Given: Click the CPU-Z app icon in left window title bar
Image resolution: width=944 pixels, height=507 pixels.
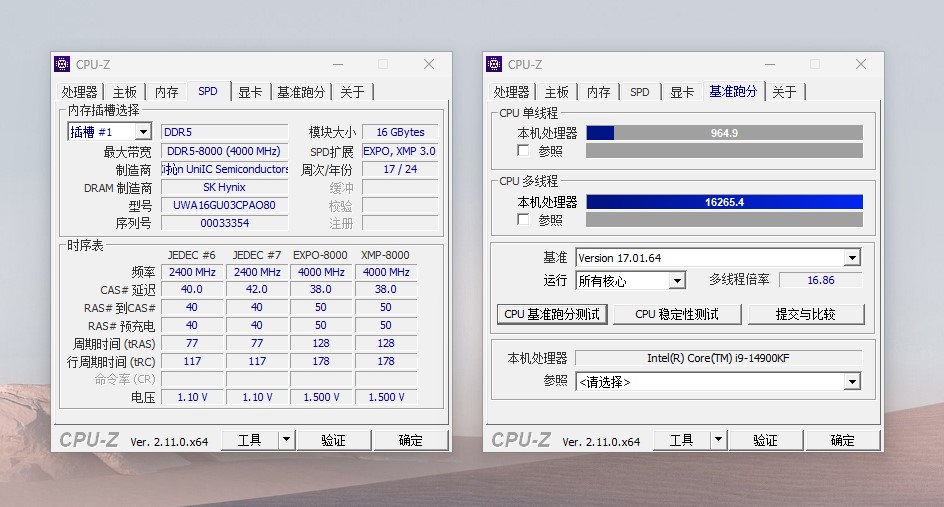Looking at the screenshot, I should pyautogui.click(x=61, y=64).
